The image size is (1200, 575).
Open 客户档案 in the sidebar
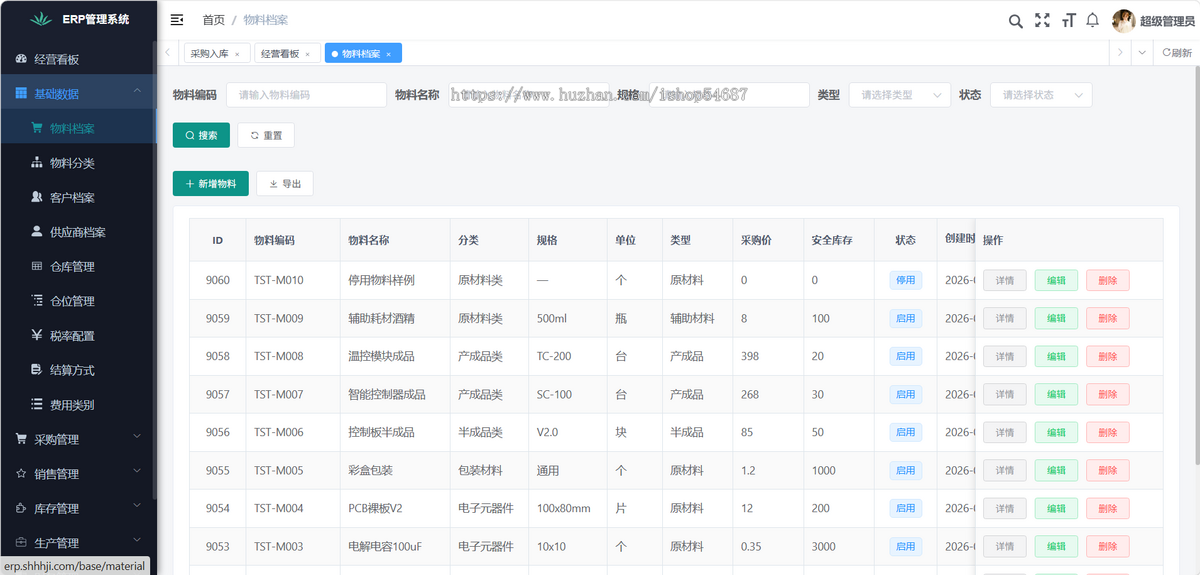coord(78,197)
